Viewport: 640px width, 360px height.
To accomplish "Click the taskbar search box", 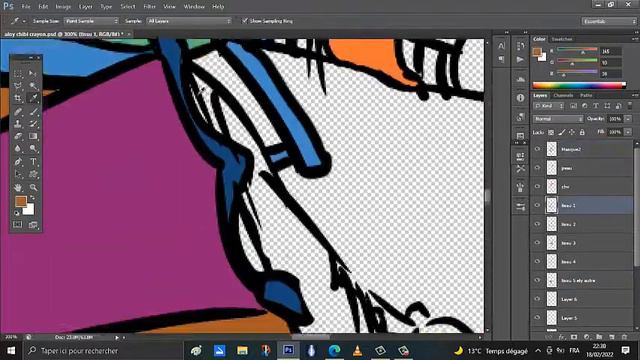I will point(102,351).
